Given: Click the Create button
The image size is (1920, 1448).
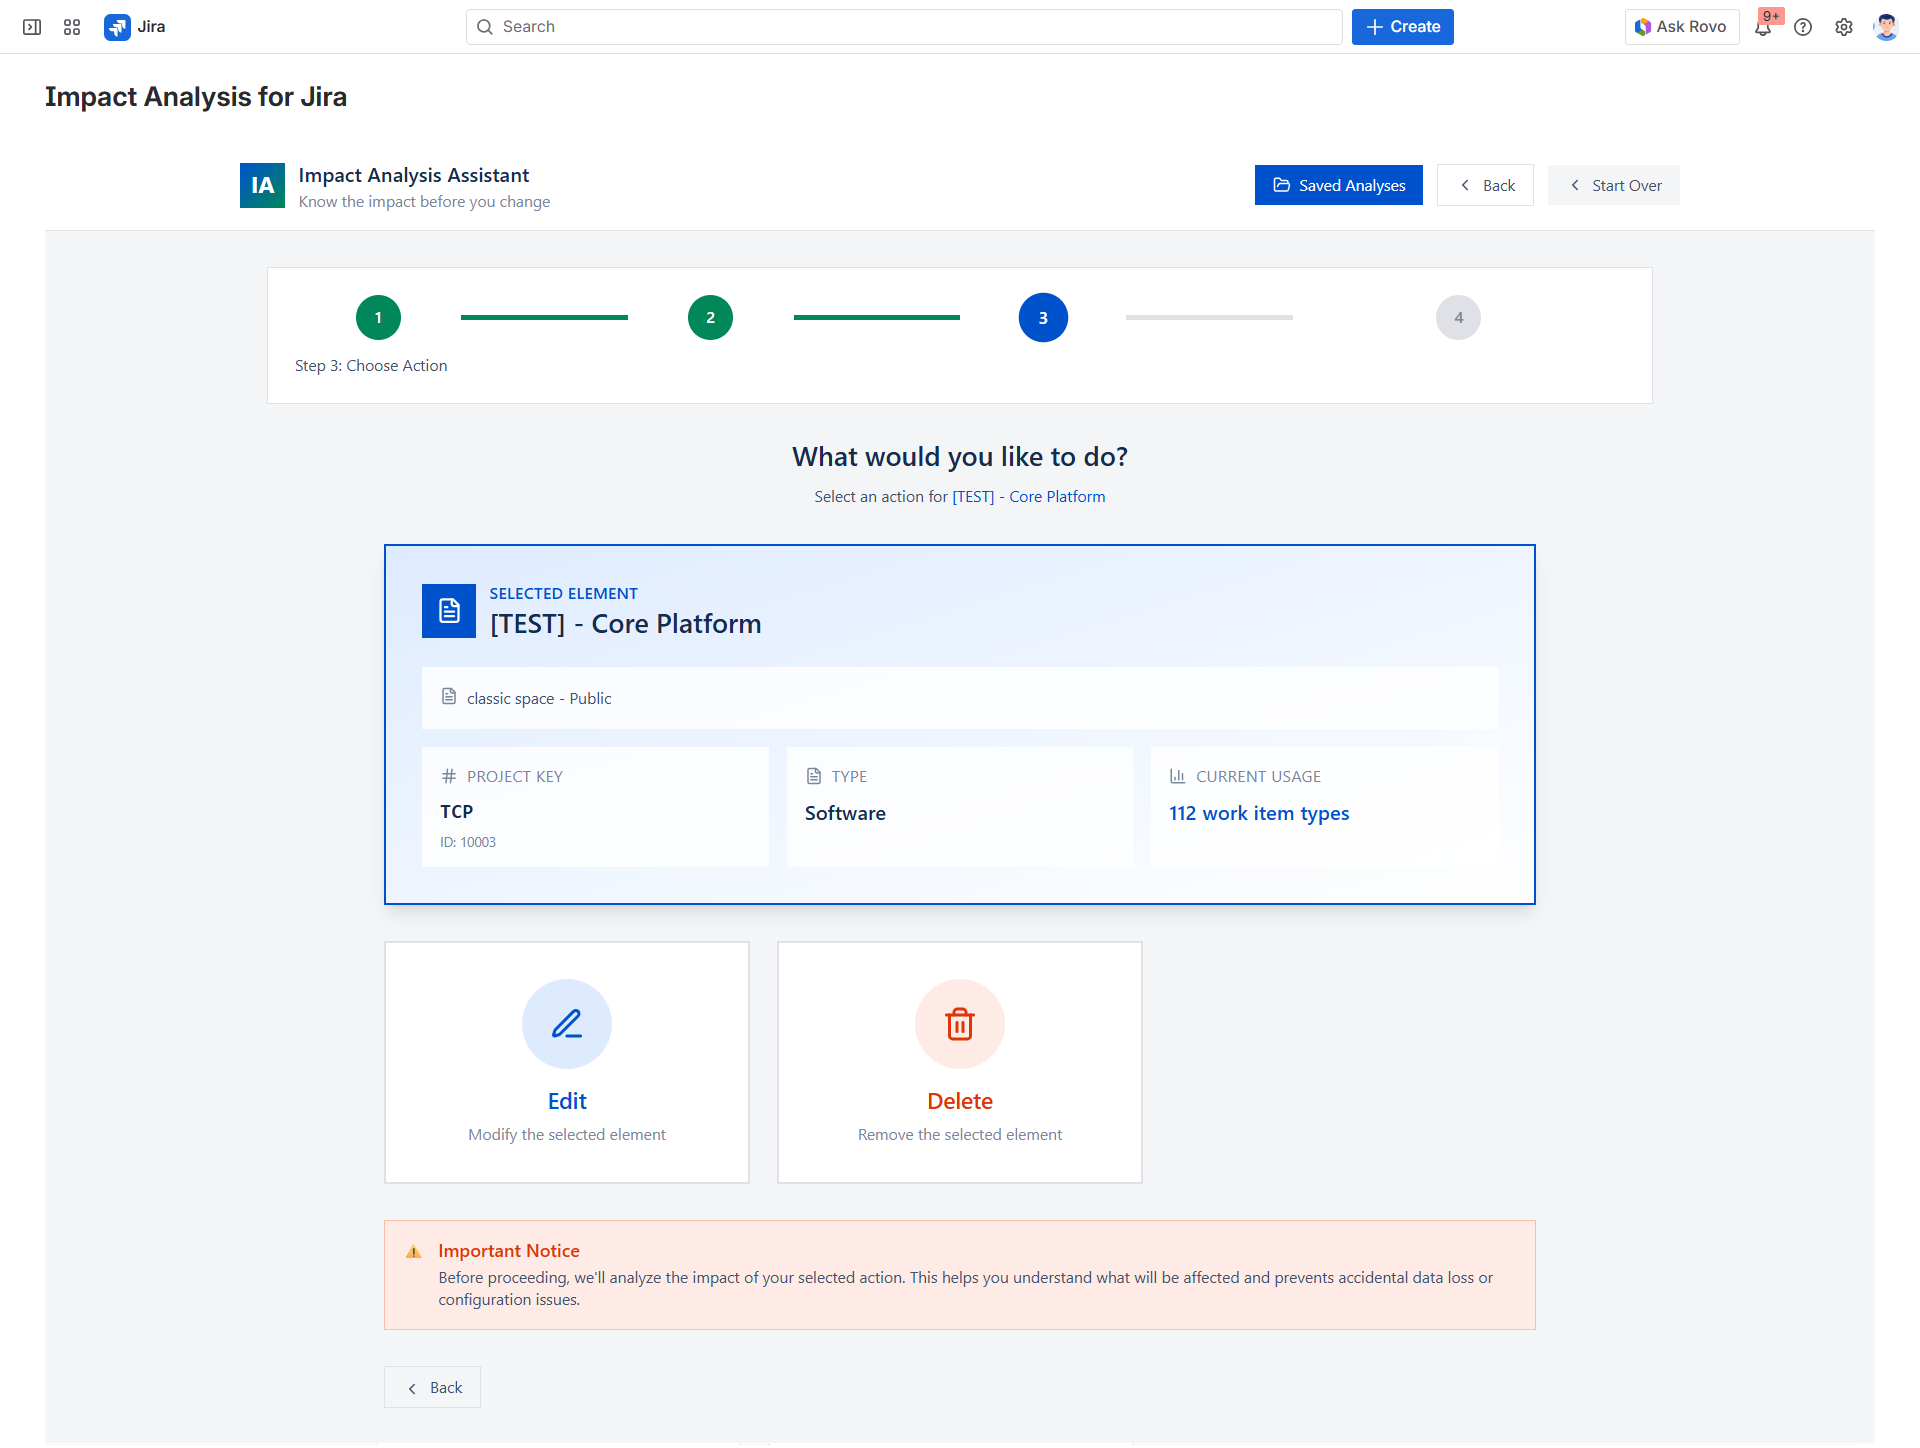Looking at the screenshot, I should pos(1402,27).
